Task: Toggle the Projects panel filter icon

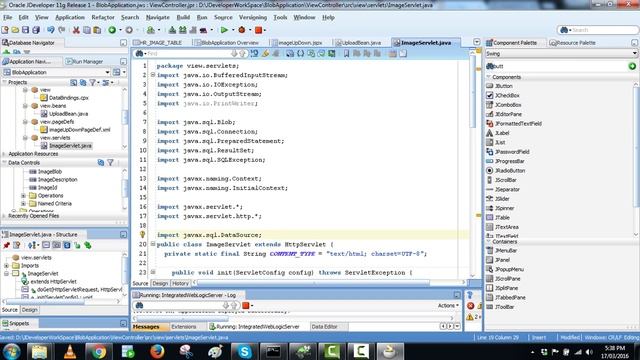Action: point(93,82)
